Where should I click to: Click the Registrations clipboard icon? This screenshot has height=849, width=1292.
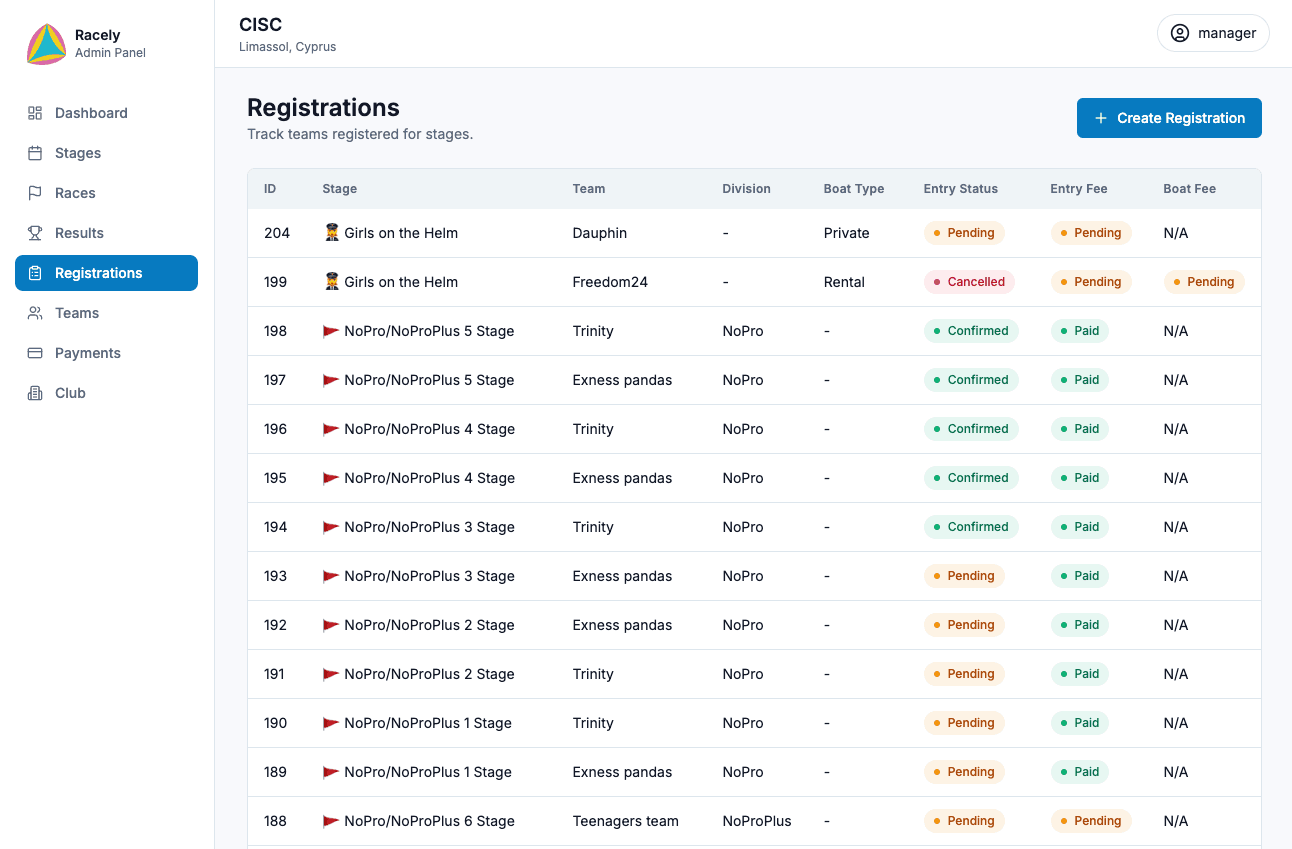(36, 273)
